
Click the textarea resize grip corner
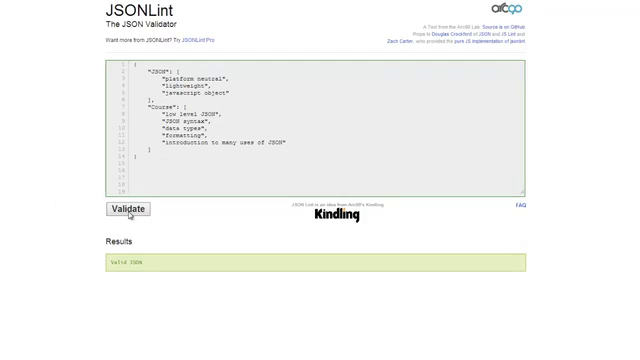pyautogui.click(x=522, y=192)
